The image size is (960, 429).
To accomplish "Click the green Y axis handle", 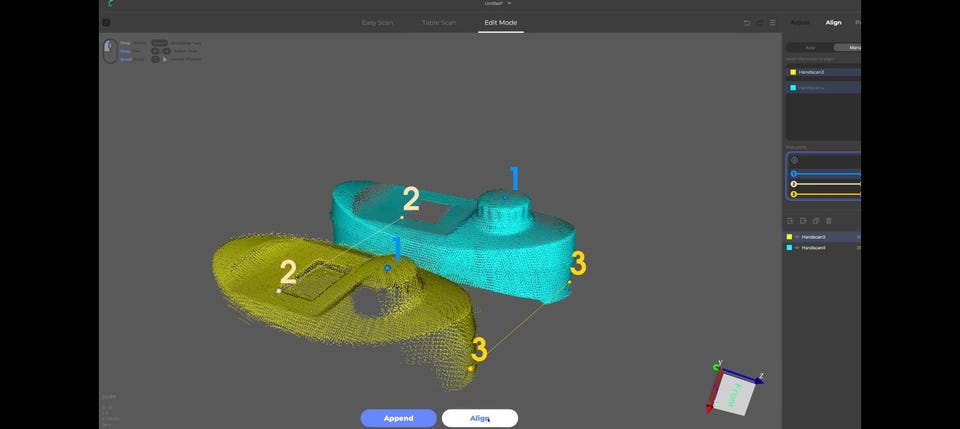I will click(717, 367).
